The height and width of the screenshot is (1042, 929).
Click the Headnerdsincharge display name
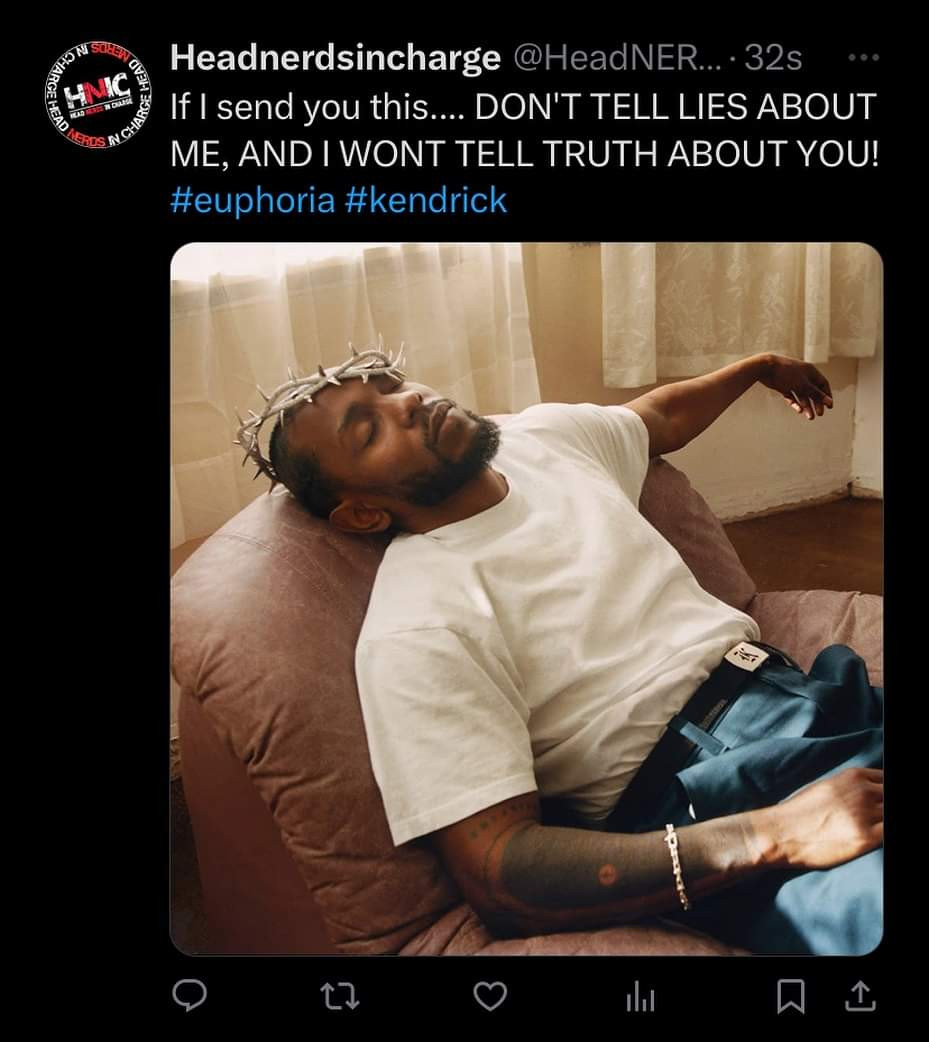pyautogui.click(x=336, y=58)
